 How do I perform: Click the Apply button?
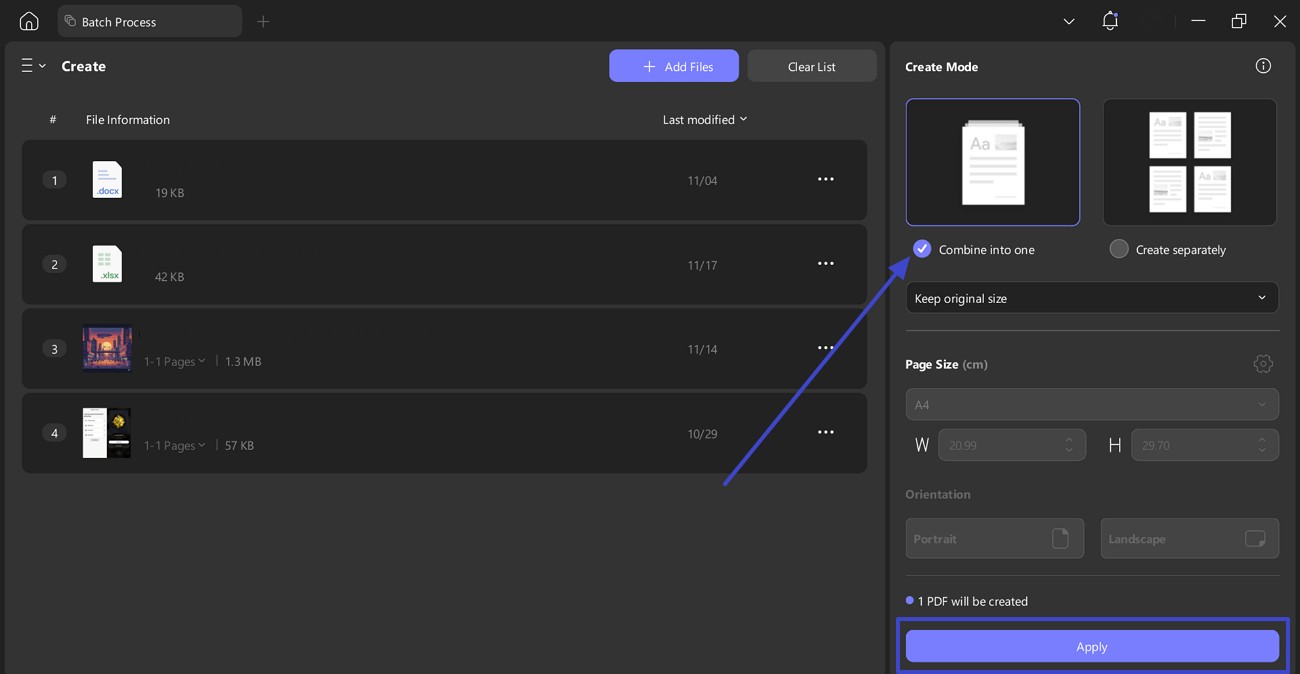click(x=1092, y=646)
